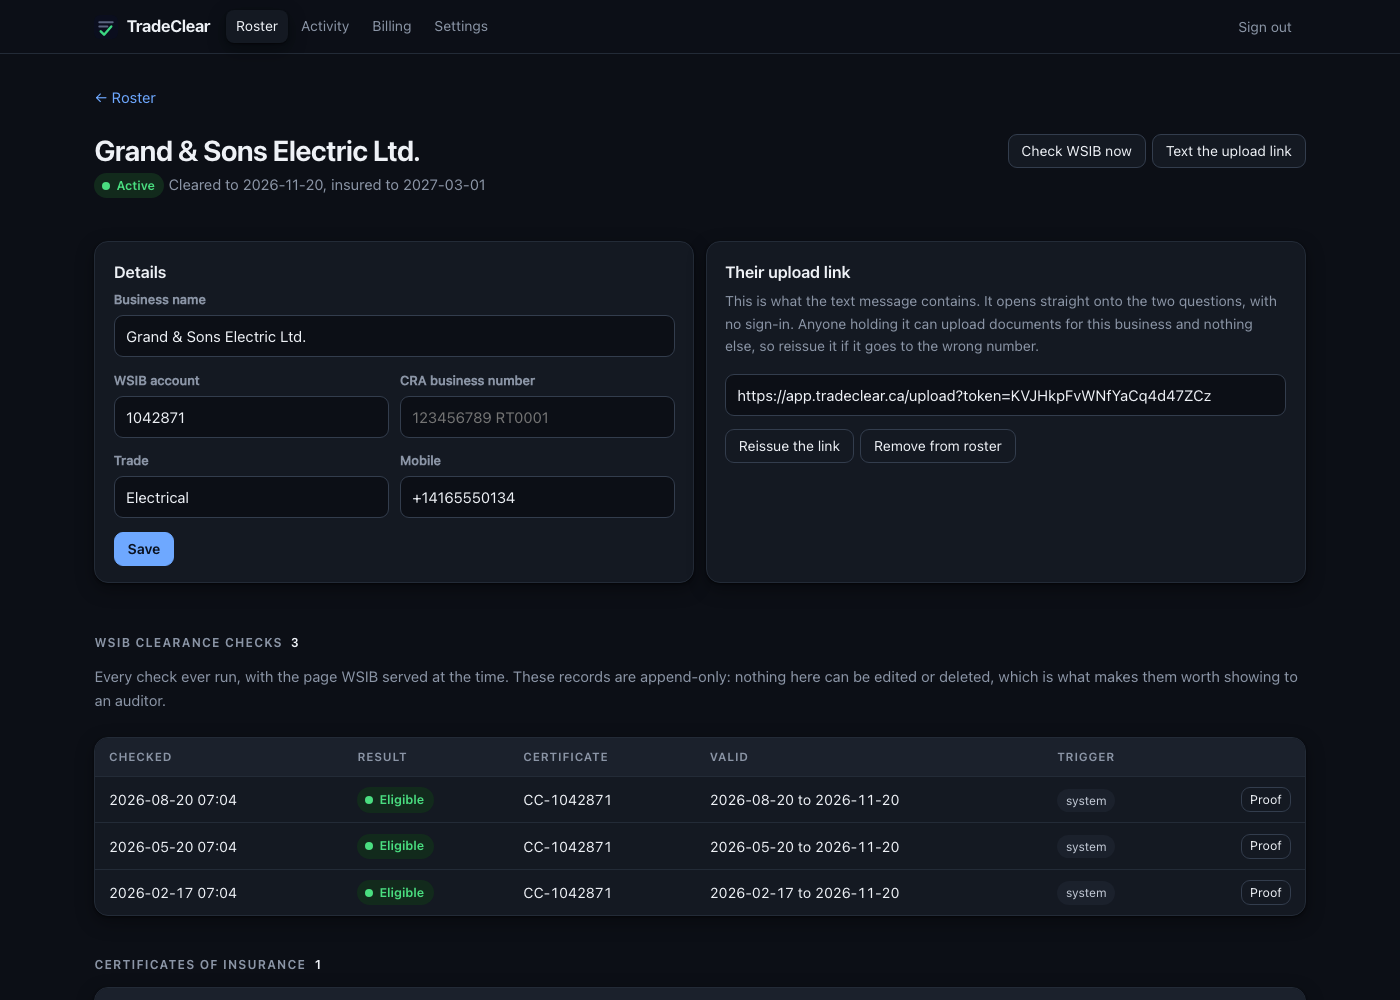Screen dimensions: 1400x1000
Task: Switch to the Activity tab
Action: tap(325, 27)
